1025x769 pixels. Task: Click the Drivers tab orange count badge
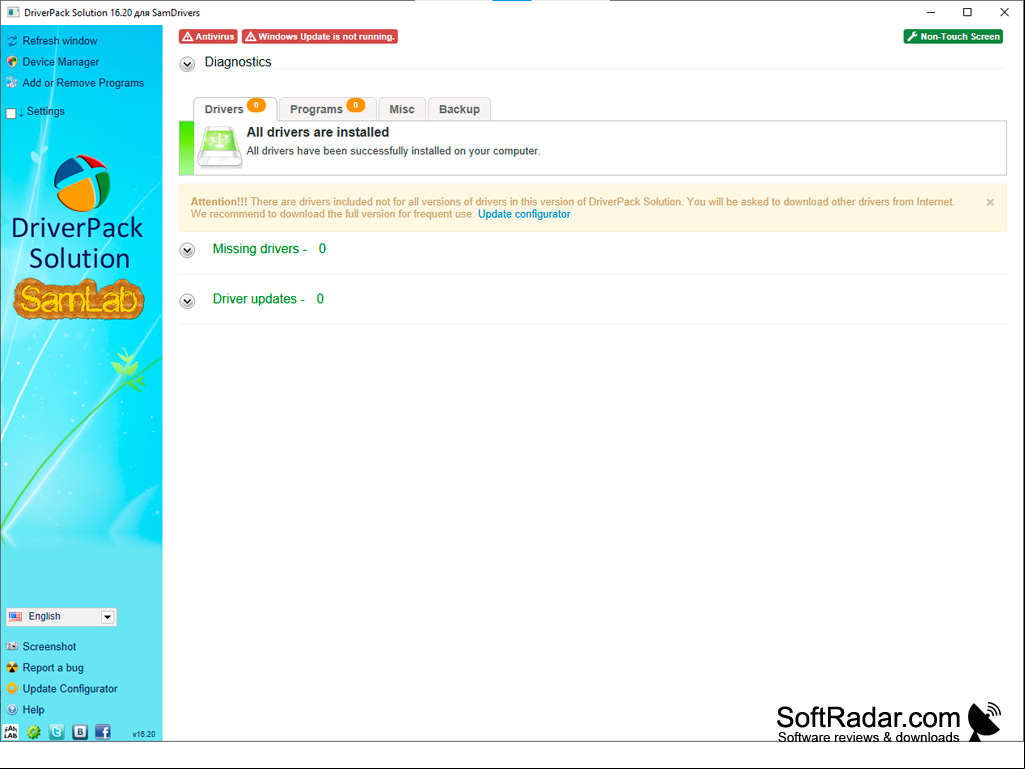(256, 105)
